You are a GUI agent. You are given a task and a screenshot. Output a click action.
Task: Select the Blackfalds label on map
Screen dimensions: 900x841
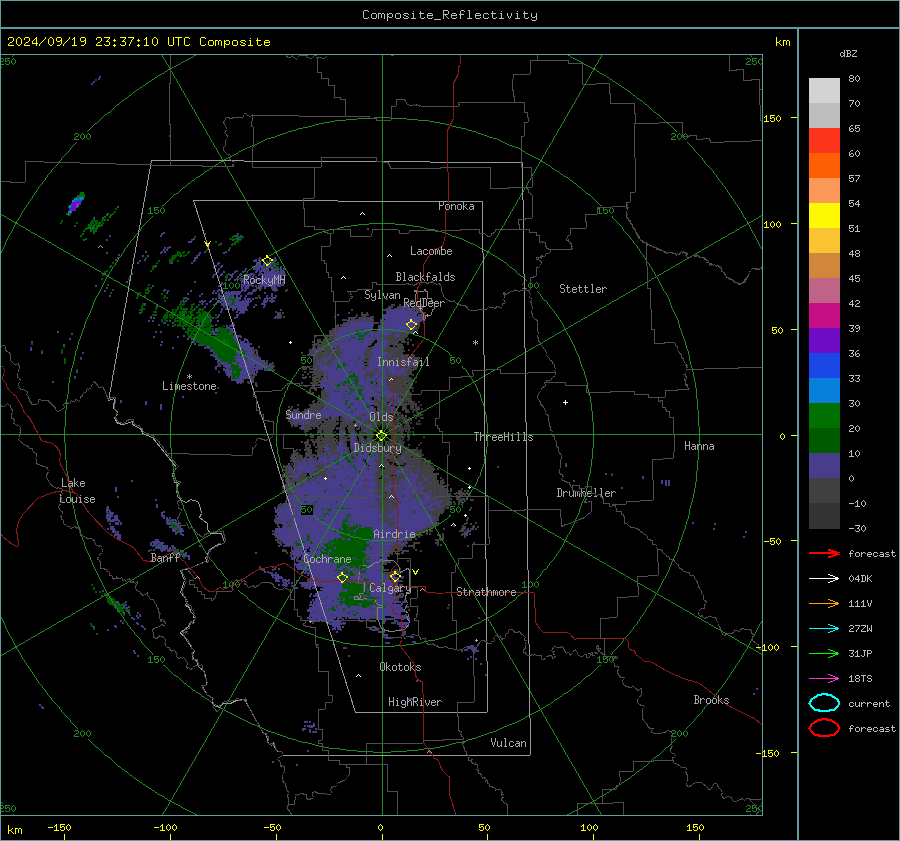tap(425, 277)
